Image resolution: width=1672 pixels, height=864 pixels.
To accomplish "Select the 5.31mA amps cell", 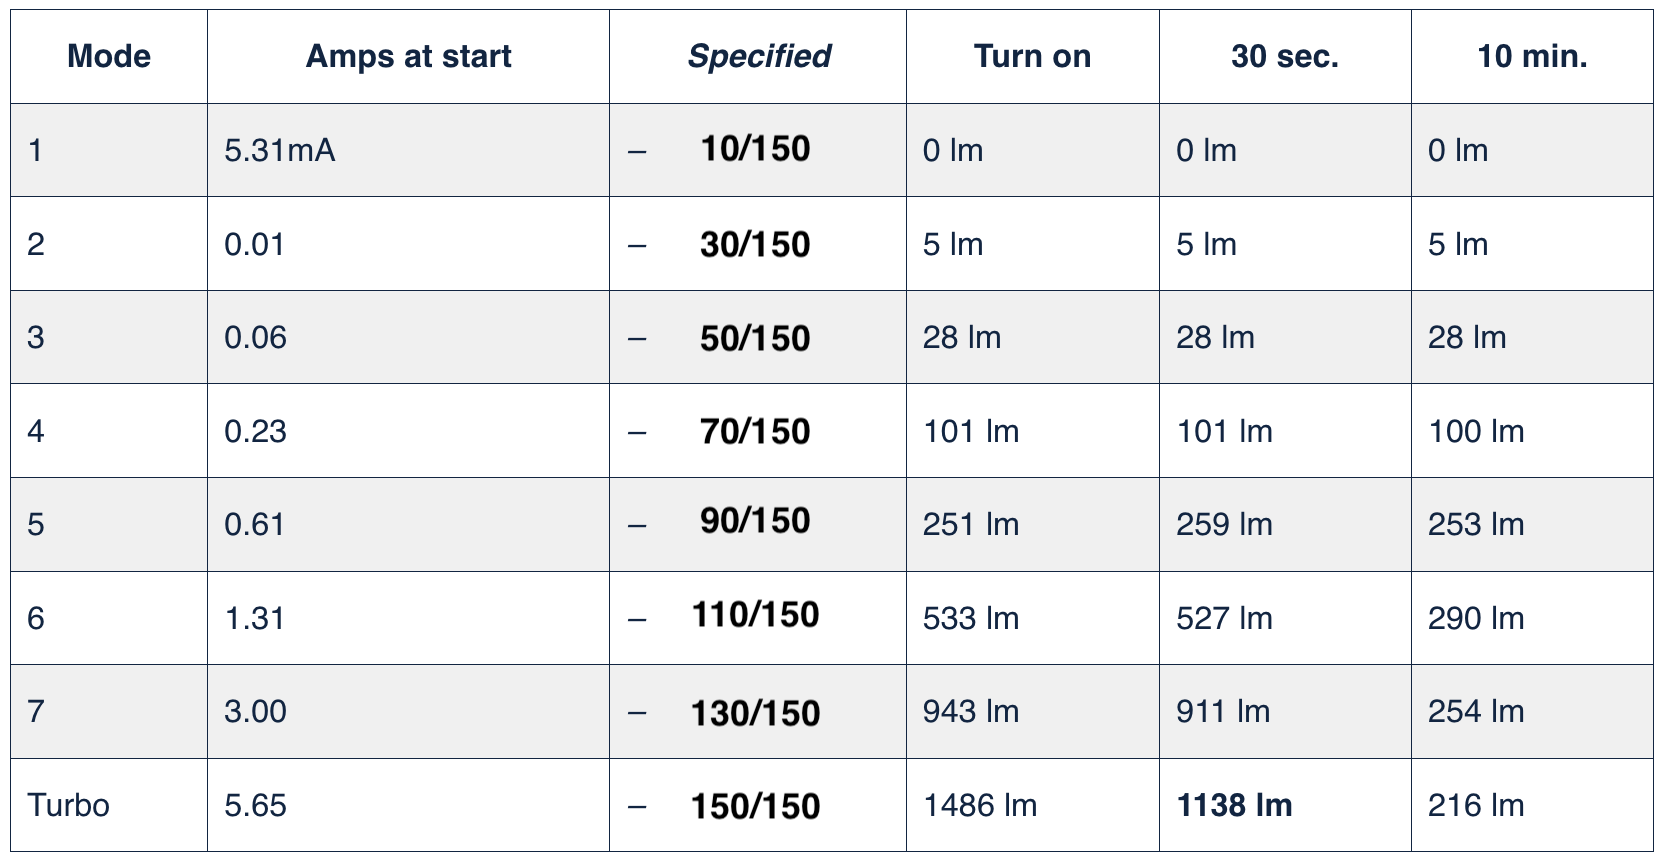I will coord(280,150).
